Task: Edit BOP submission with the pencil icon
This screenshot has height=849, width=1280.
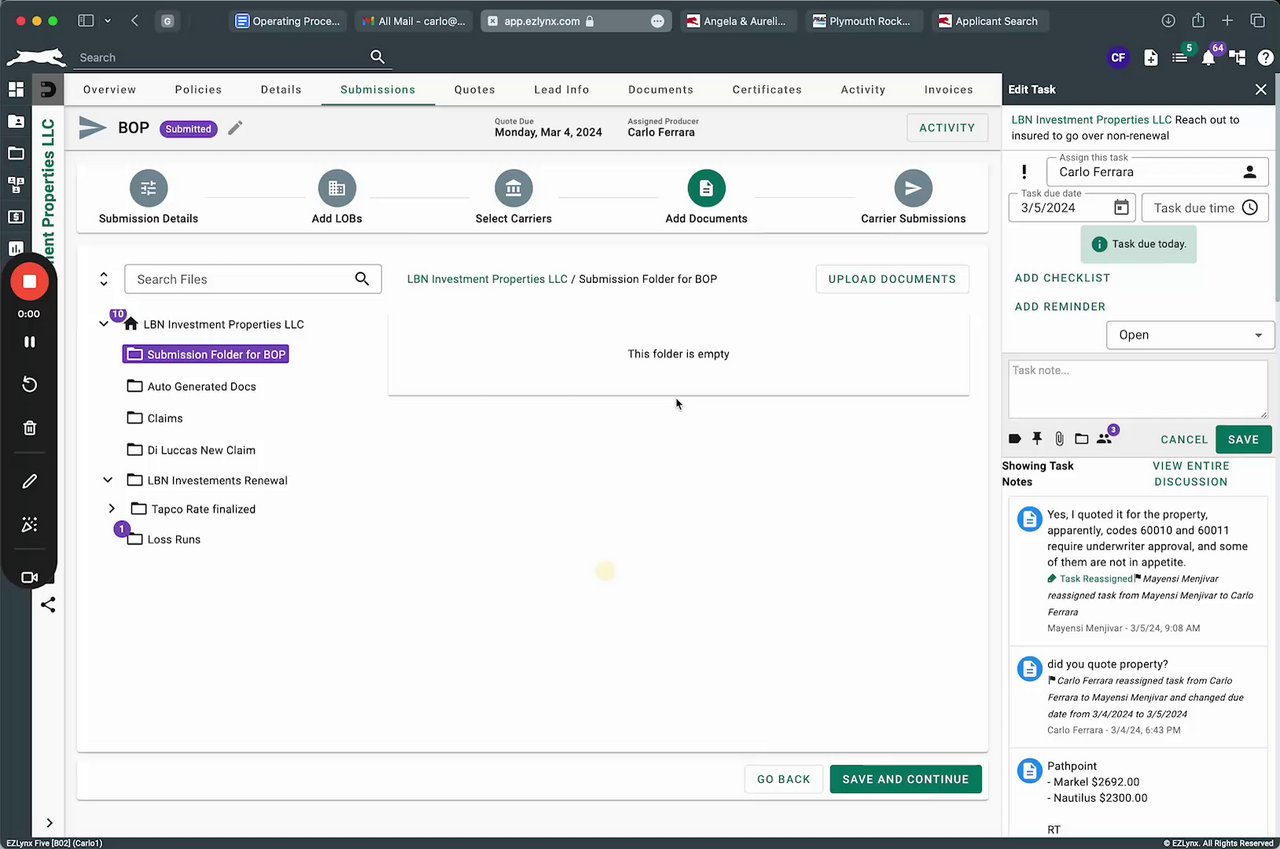Action: [x=235, y=128]
